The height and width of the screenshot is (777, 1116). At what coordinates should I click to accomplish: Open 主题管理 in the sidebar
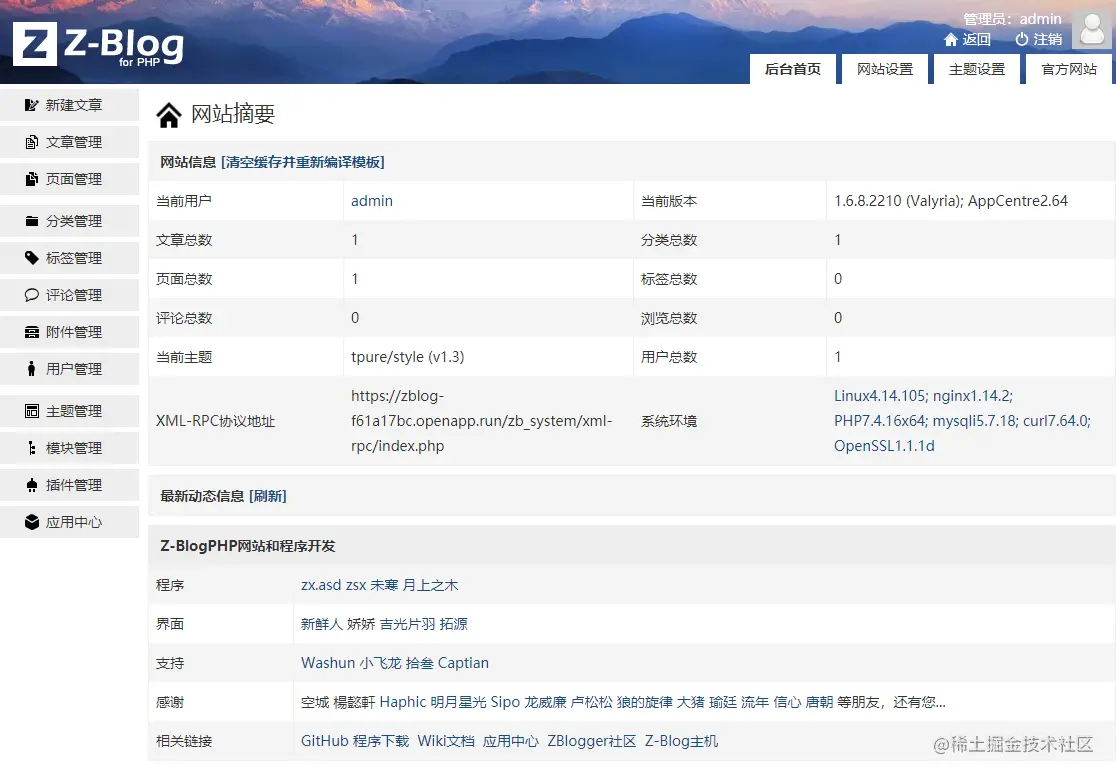tap(70, 411)
